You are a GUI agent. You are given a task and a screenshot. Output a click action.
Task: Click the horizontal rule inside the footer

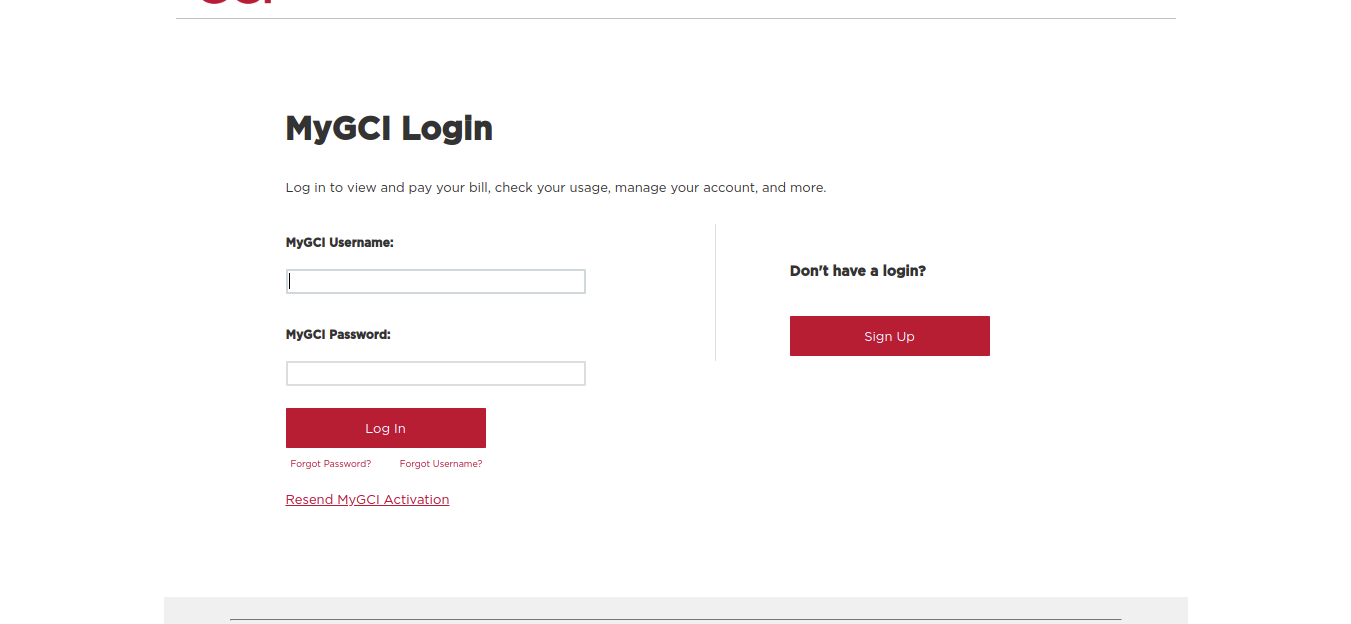pos(676,619)
